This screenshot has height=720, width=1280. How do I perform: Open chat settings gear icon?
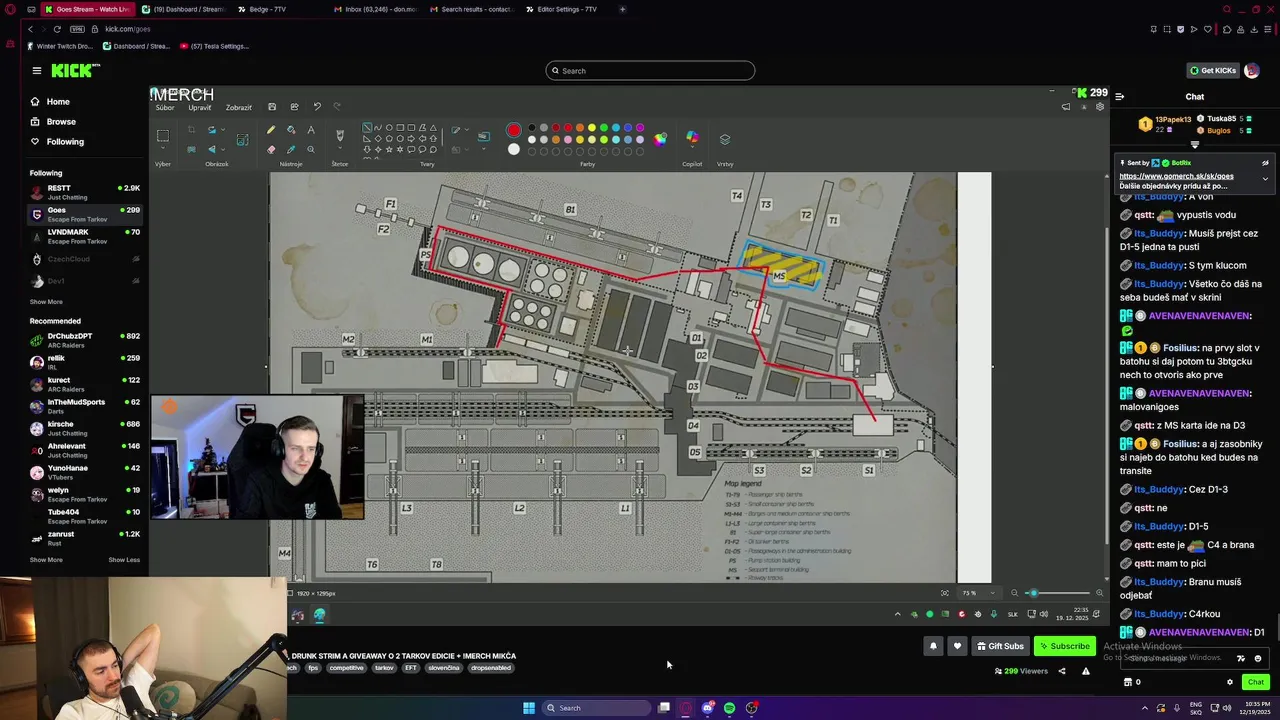pos(1230,682)
